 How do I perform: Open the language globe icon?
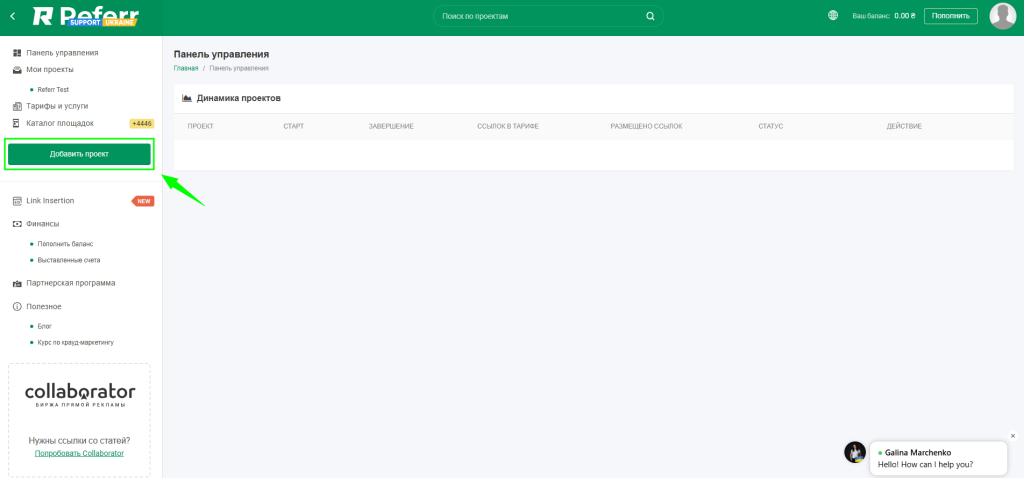834,16
